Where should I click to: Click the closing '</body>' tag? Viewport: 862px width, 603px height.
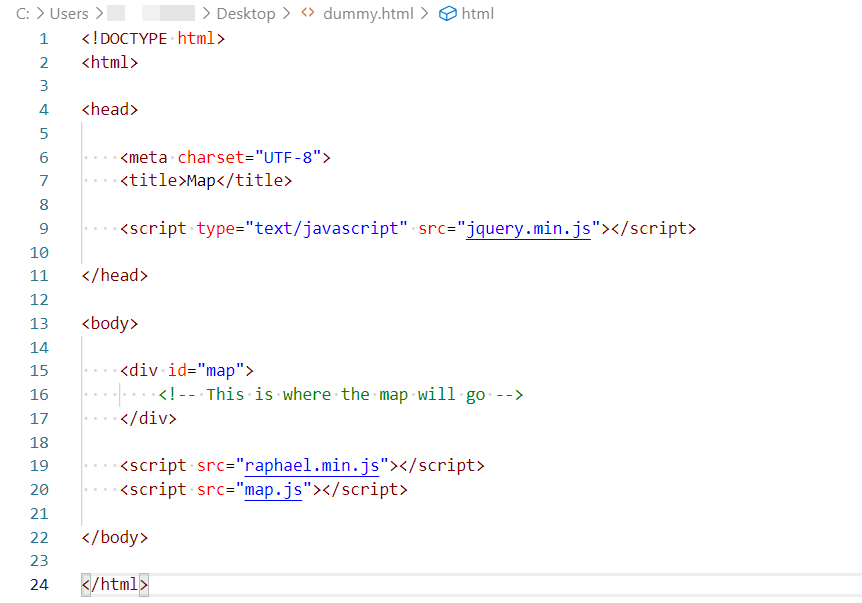(x=114, y=537)
